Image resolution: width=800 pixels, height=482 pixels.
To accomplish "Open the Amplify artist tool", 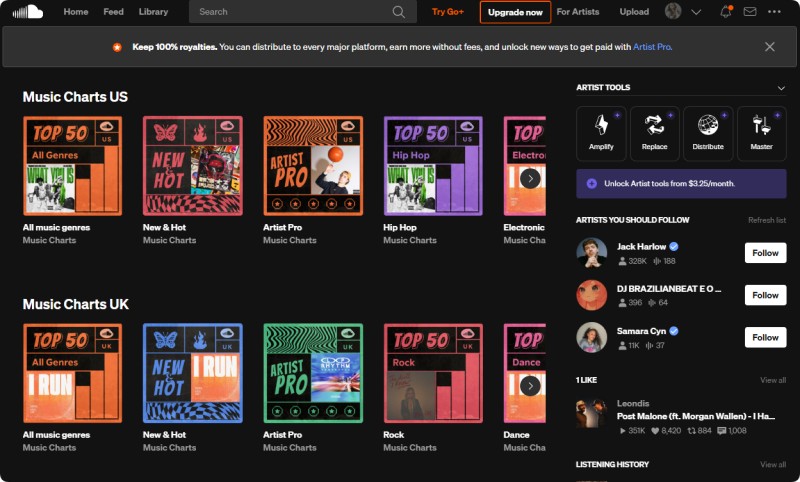I will pyautogui.click(x=601, y=134).
